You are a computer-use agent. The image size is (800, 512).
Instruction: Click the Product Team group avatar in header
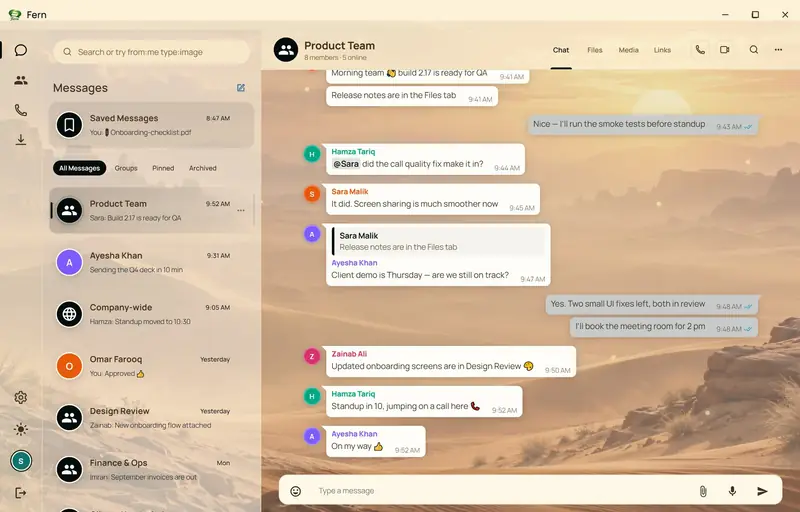click(x=286, y=50)
